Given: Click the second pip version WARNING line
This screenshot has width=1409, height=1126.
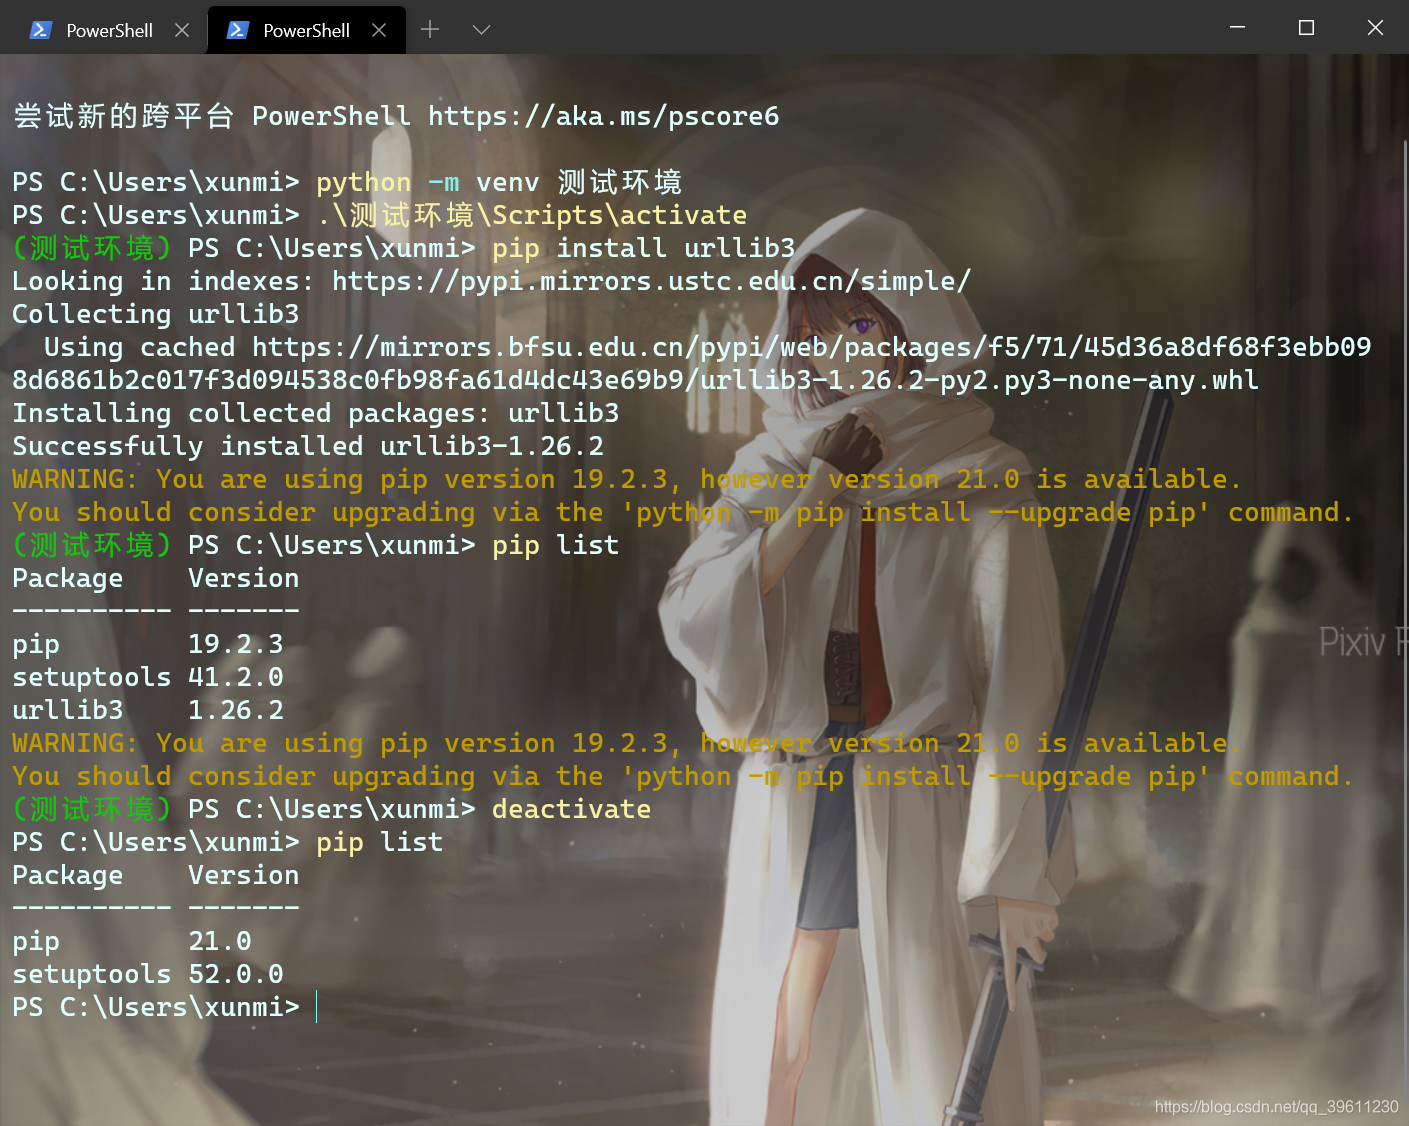Looking at the screenshot, I should [626, 743].
